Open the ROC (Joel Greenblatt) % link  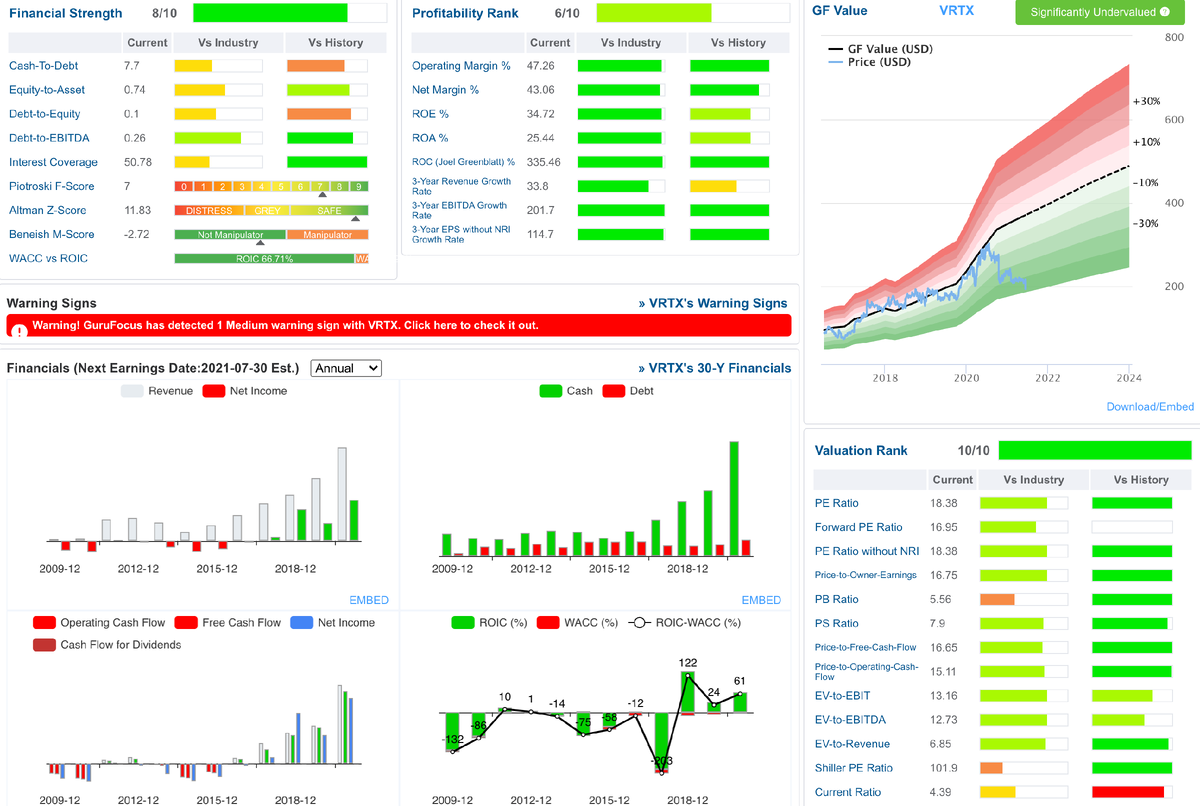point(463,162)
